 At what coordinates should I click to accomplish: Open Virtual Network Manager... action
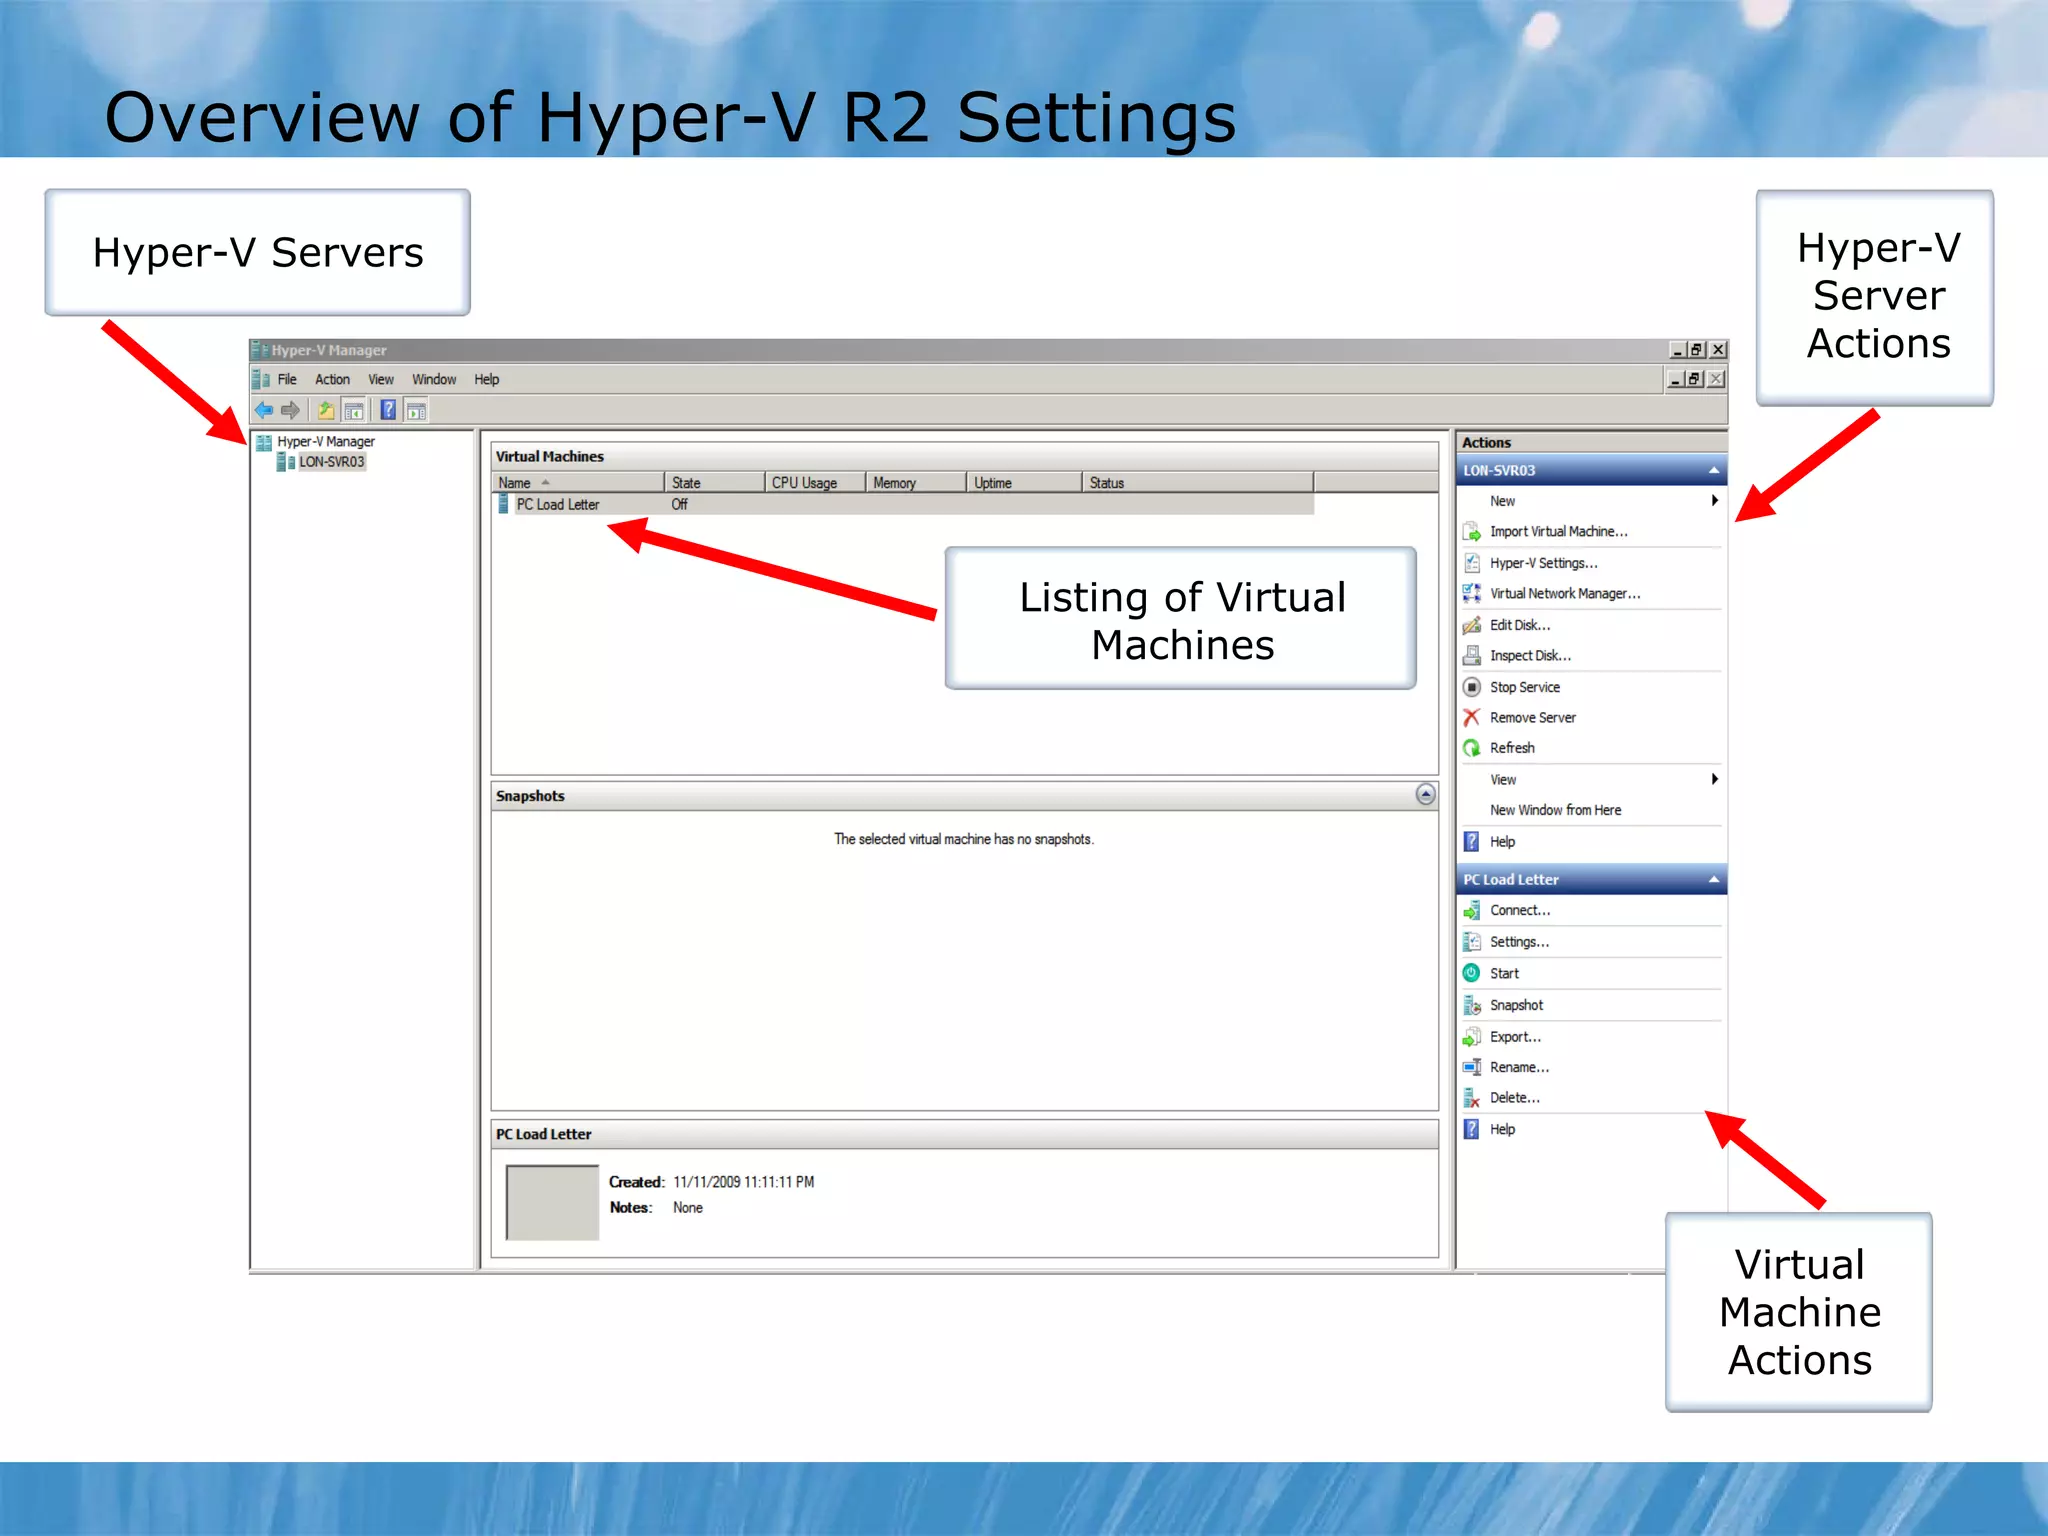pos(1565,594)
